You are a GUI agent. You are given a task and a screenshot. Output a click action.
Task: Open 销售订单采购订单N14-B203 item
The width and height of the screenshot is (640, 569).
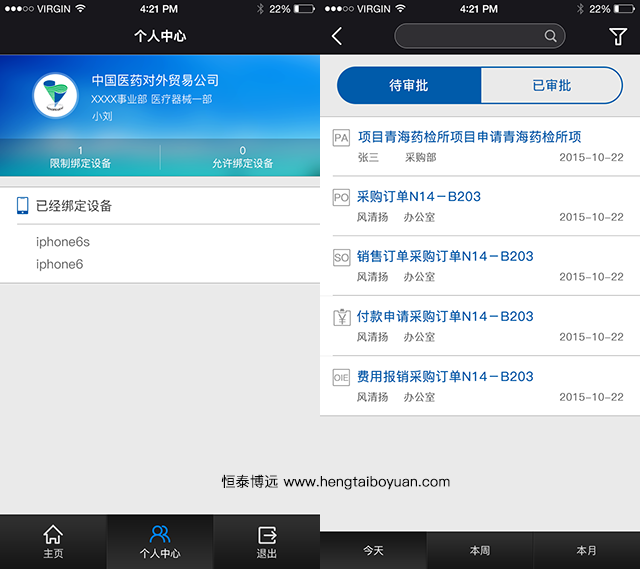[480, 266]
